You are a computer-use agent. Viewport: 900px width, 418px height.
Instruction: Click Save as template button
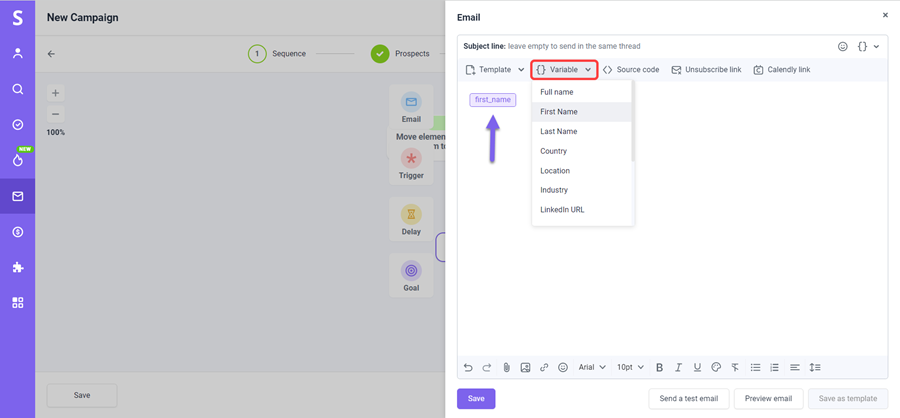click(x=848, y=398)
